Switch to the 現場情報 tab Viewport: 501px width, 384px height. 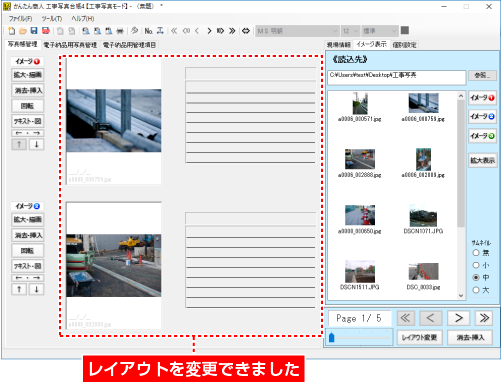[339, 45]
